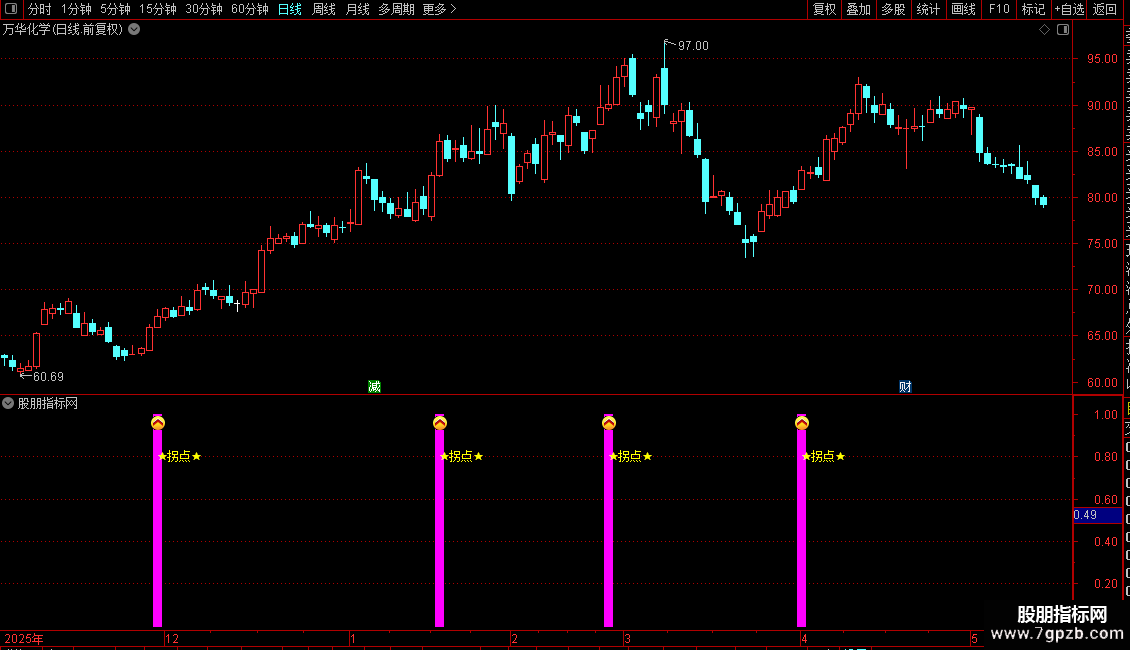
Task: Toggle the panel layout icon at top-left
Action: (11, 9)
